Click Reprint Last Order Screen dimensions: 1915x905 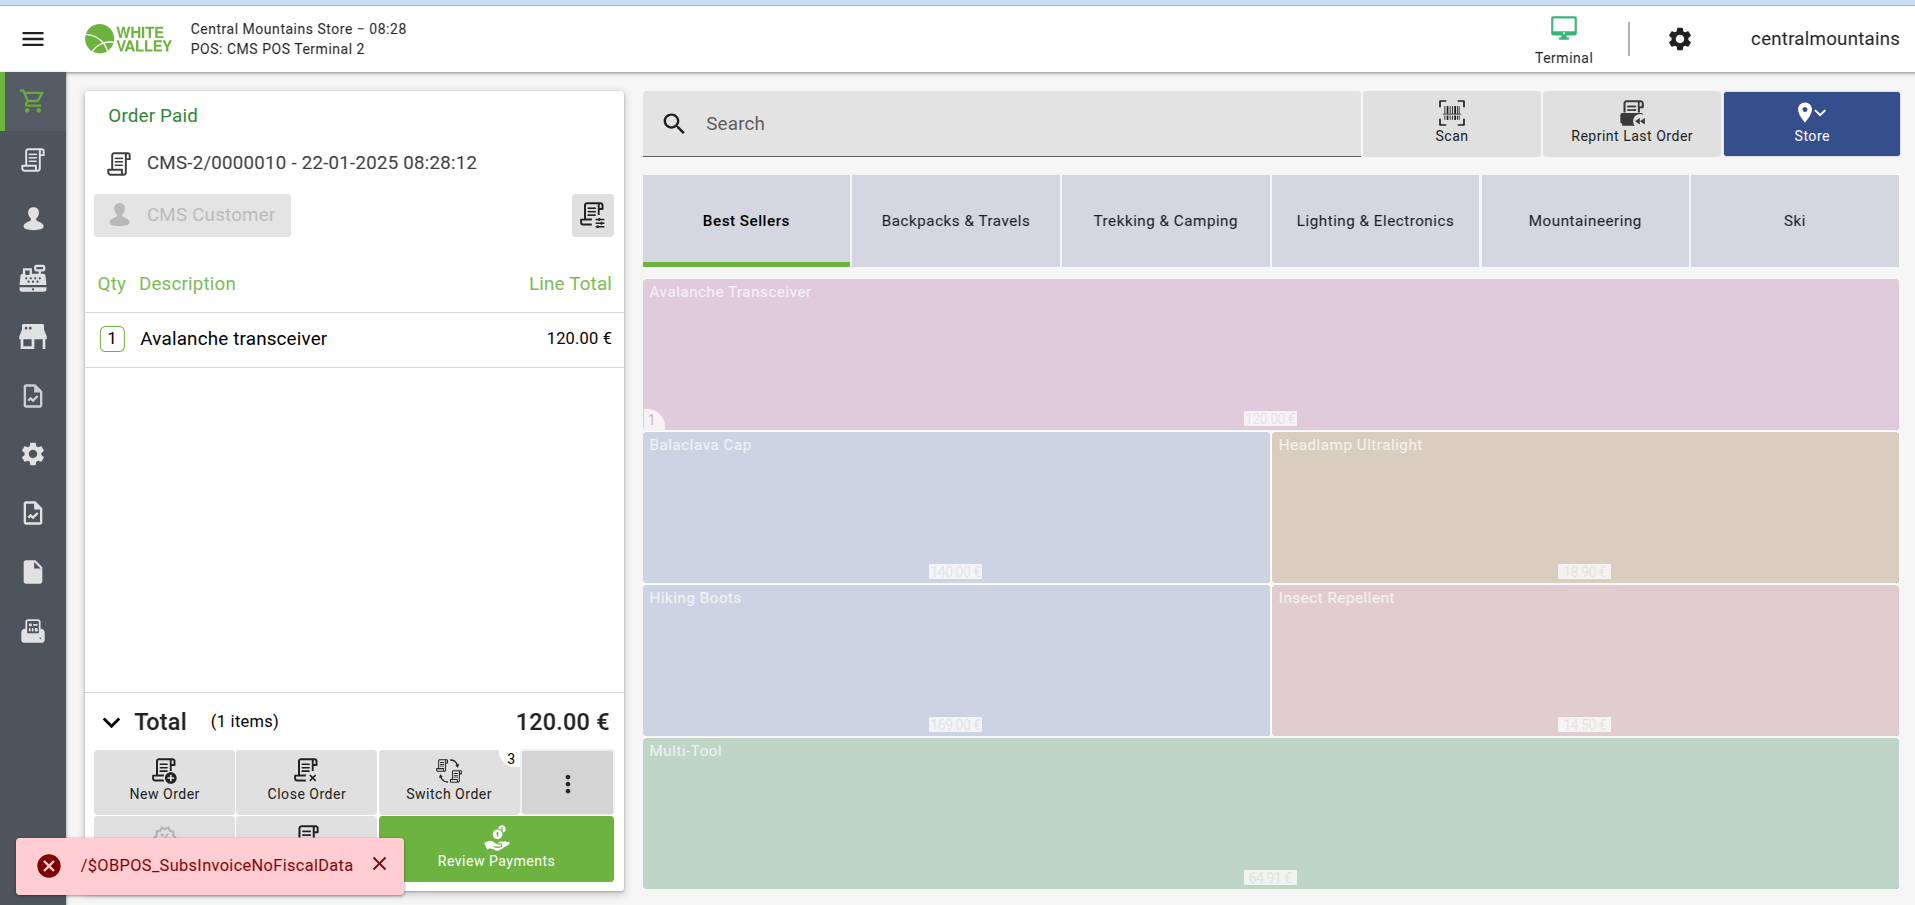point(1631,123)
